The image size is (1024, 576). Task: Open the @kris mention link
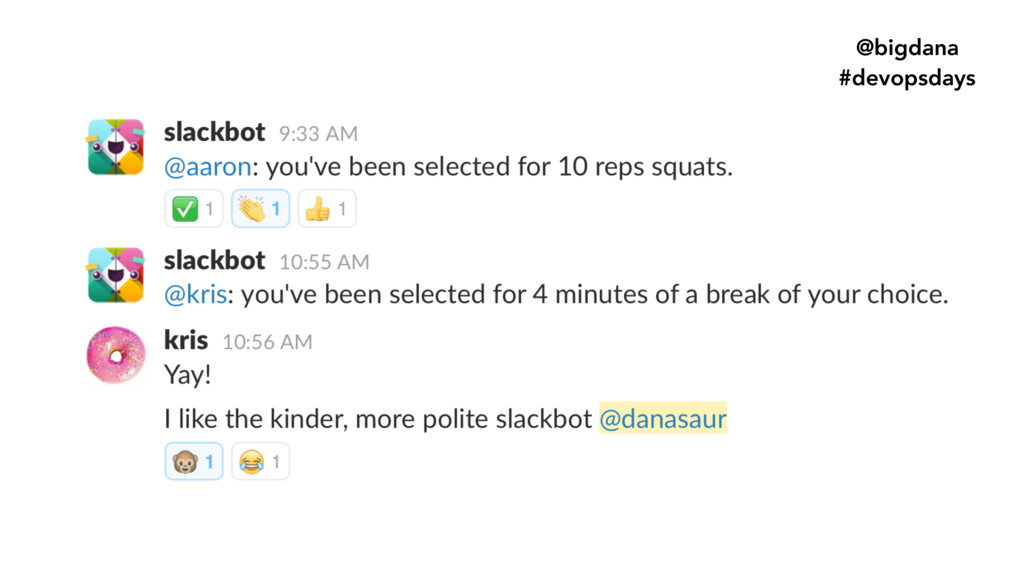tap(195, 295)
